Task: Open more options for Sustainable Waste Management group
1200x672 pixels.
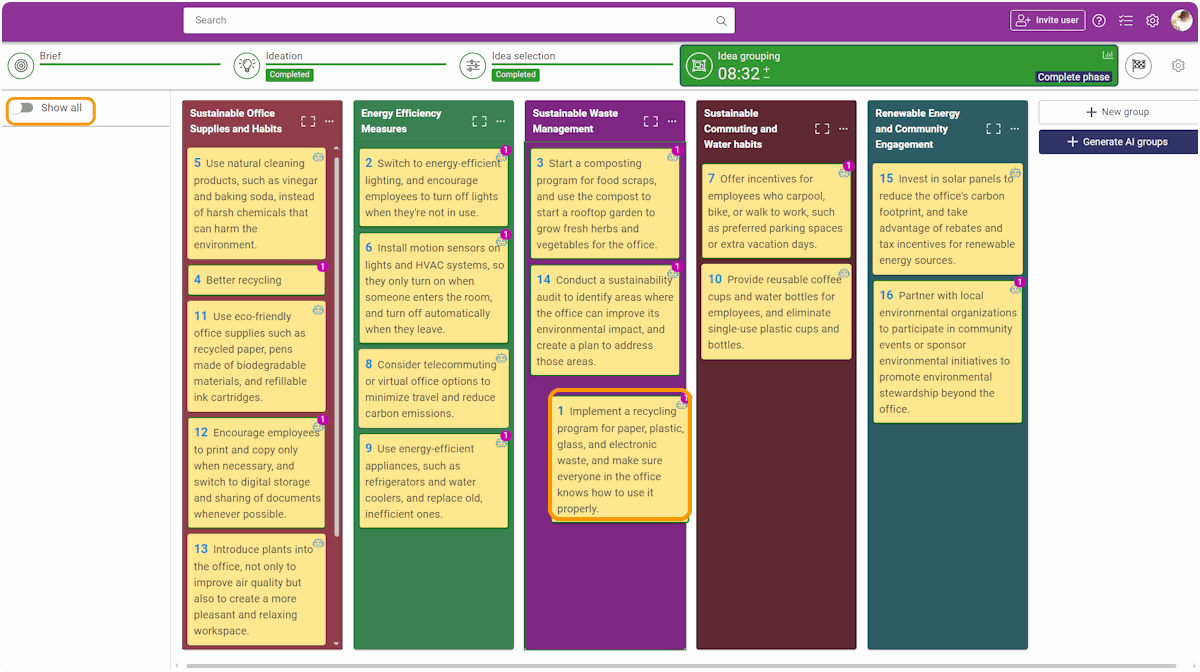Action: (x=672, y=121)
